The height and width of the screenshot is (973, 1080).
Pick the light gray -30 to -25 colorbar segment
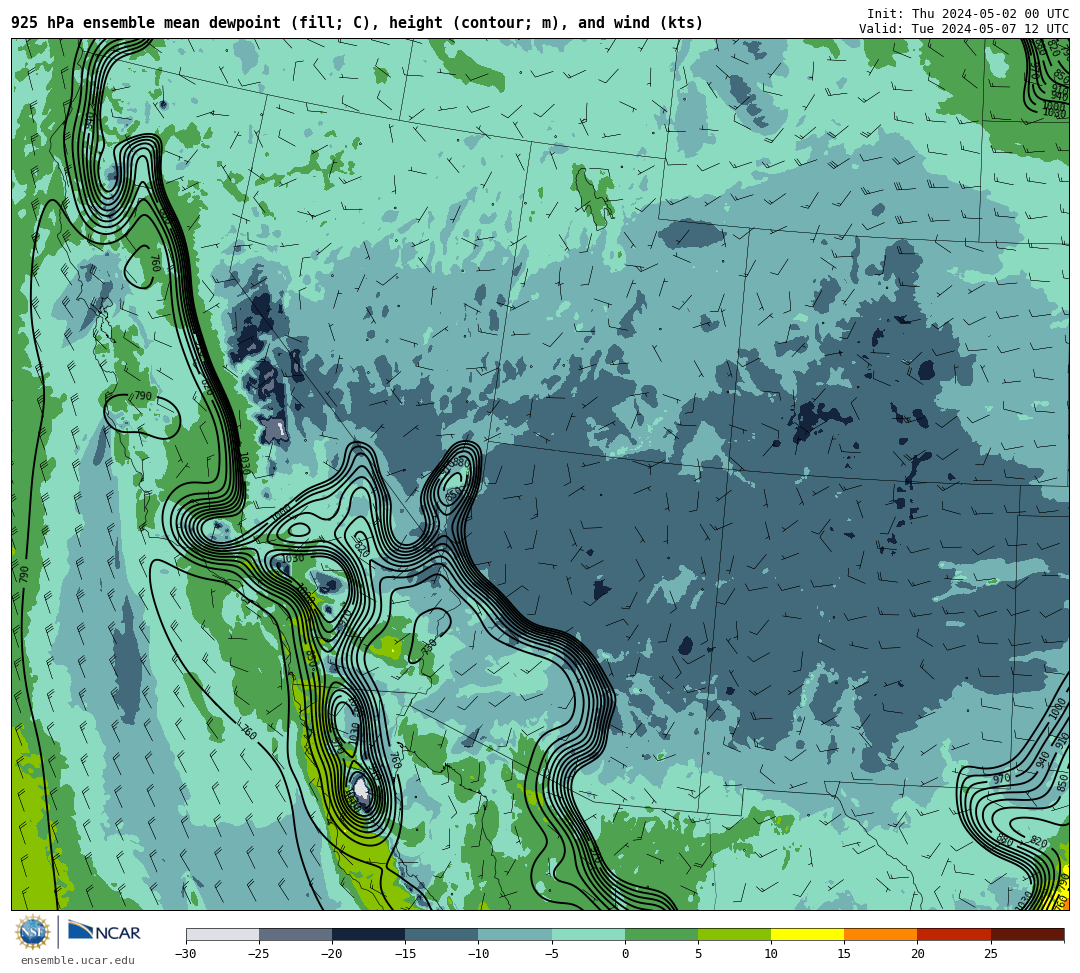222,934
